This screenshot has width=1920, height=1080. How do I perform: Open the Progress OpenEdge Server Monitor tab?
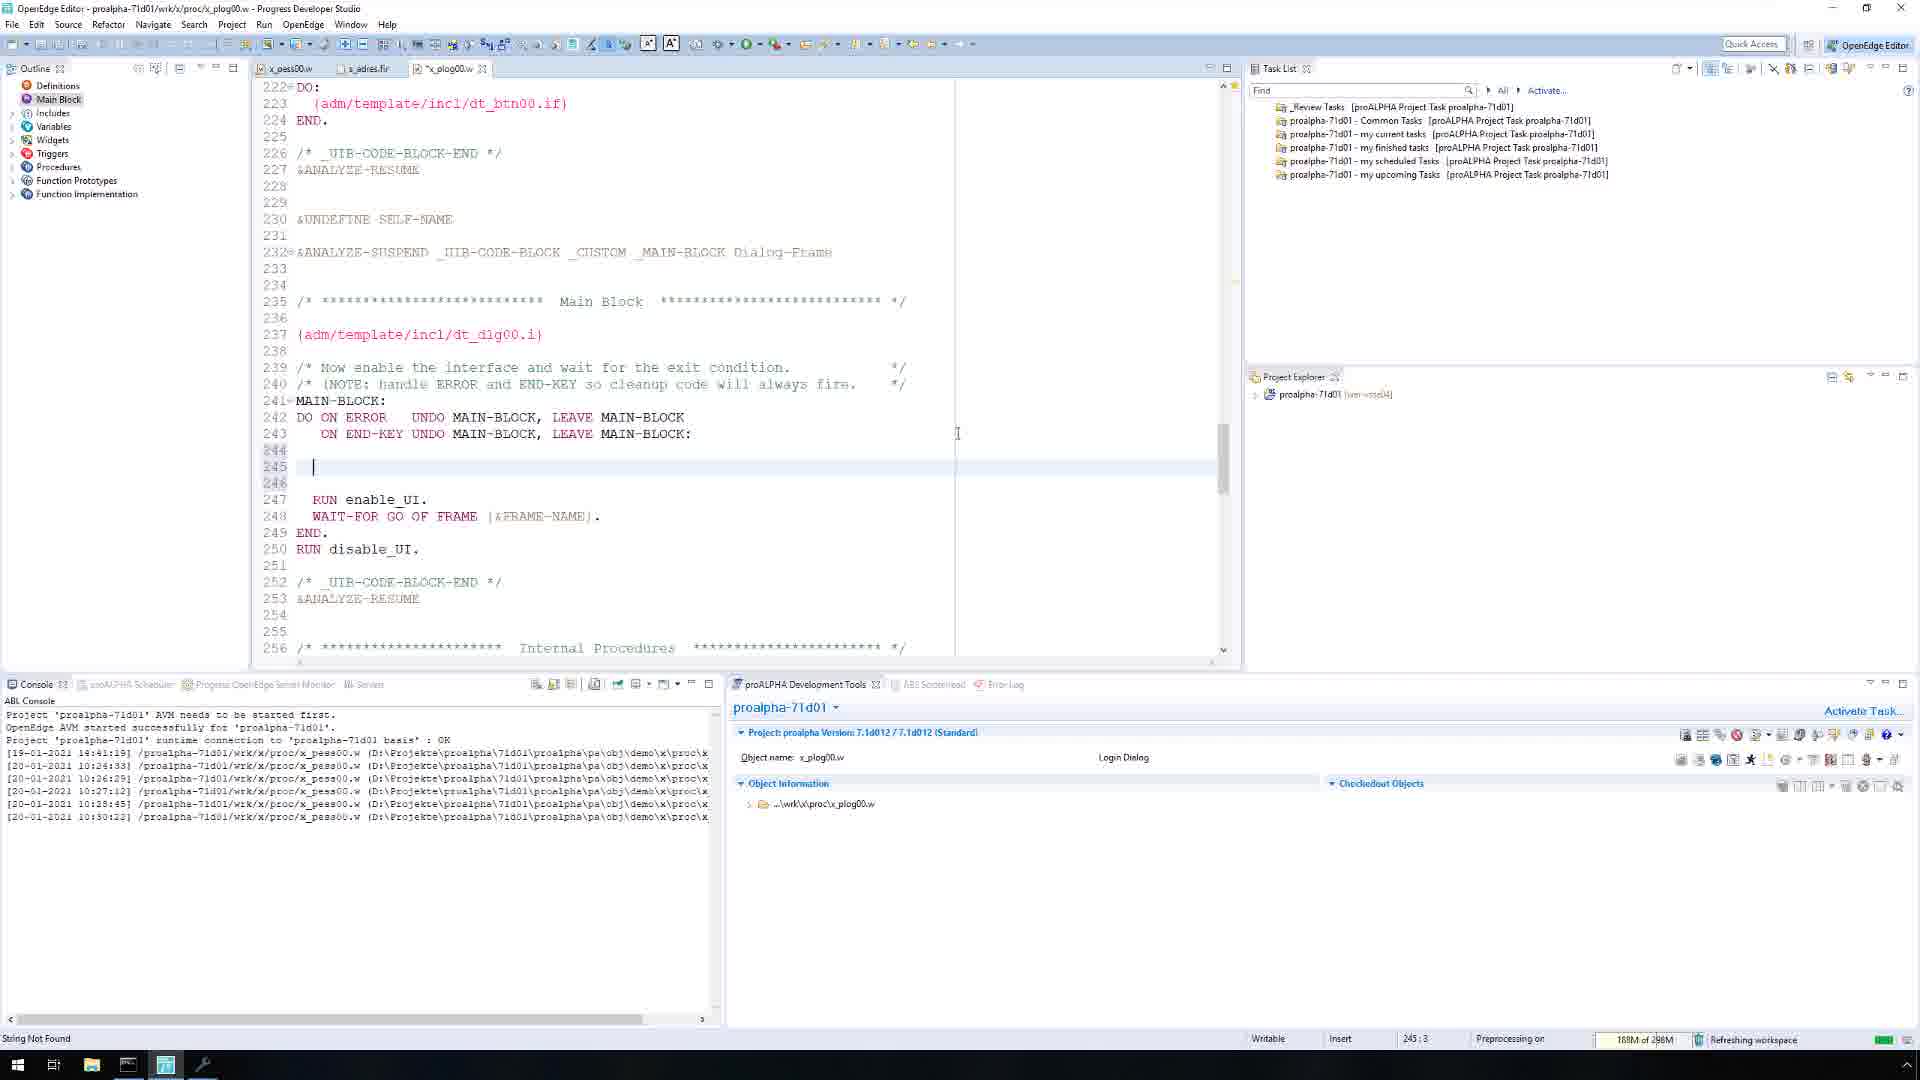pyautogui.click(x=258, y=685)
